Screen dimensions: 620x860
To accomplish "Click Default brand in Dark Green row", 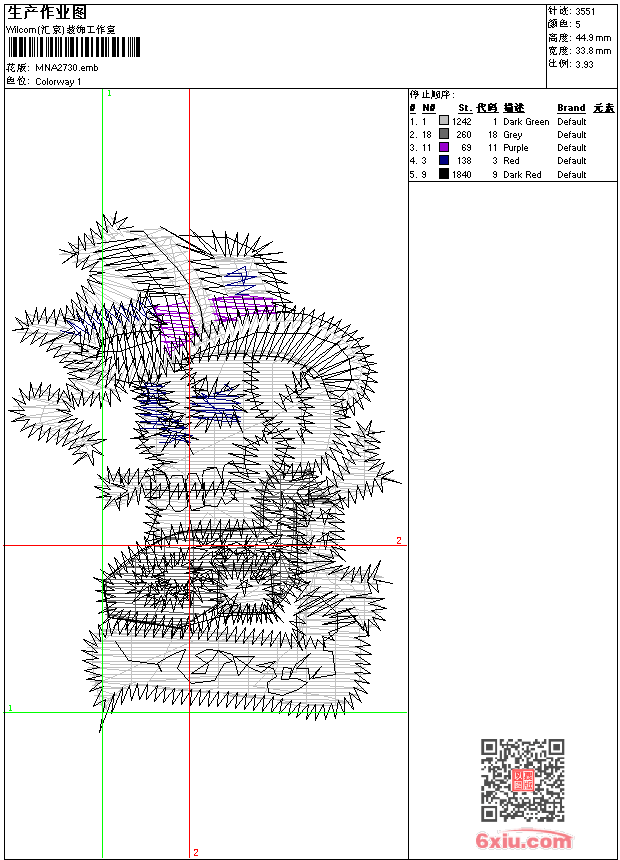I will [572, 121].
